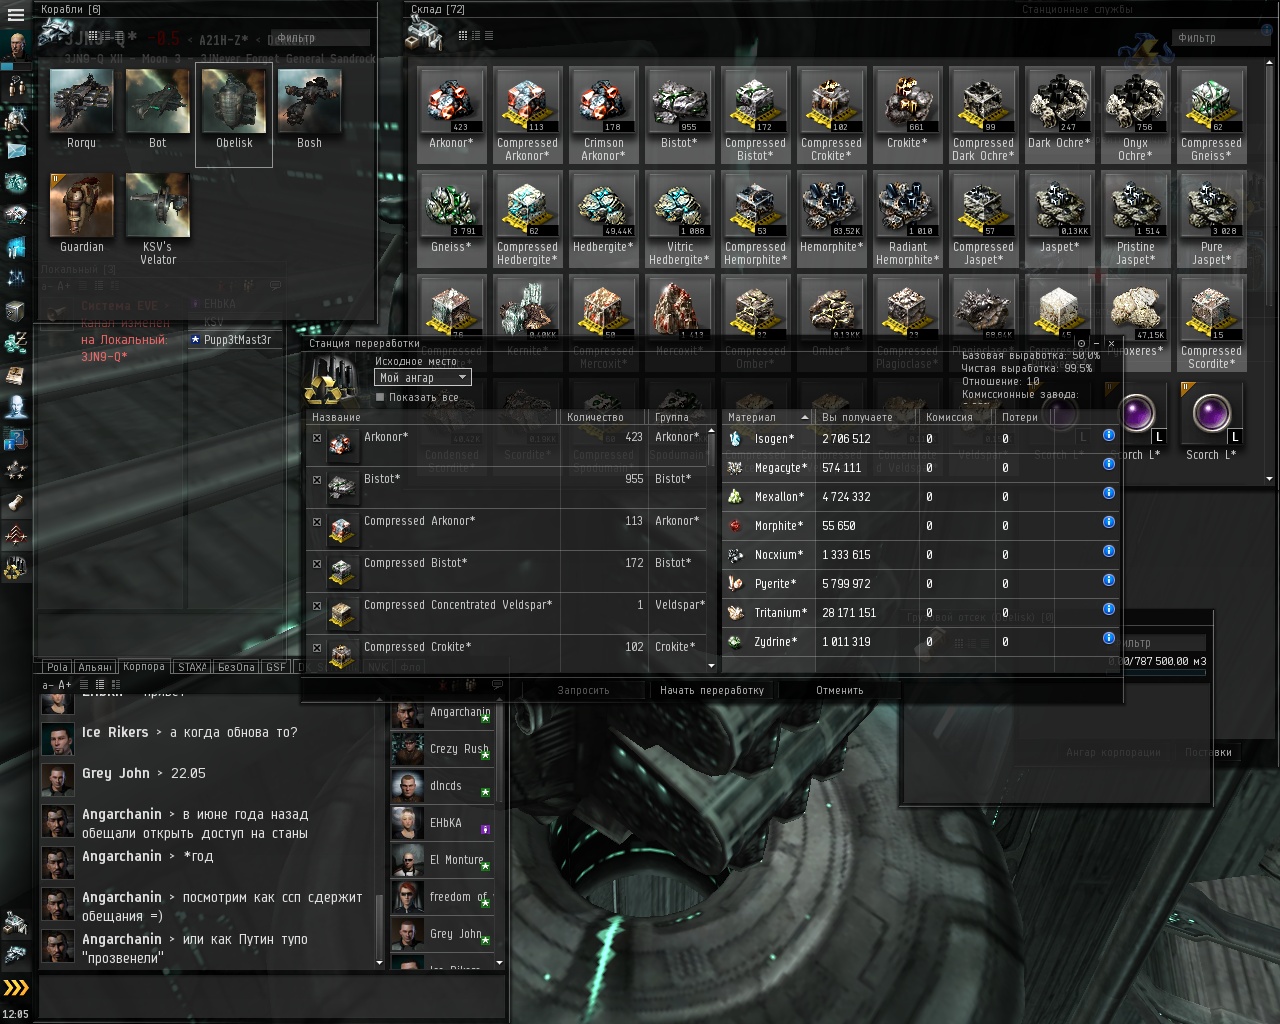Viewport: 1280px width, 1024px height.
Task: Select the KSV's Velator ship
Action: [x=158, y=219]
